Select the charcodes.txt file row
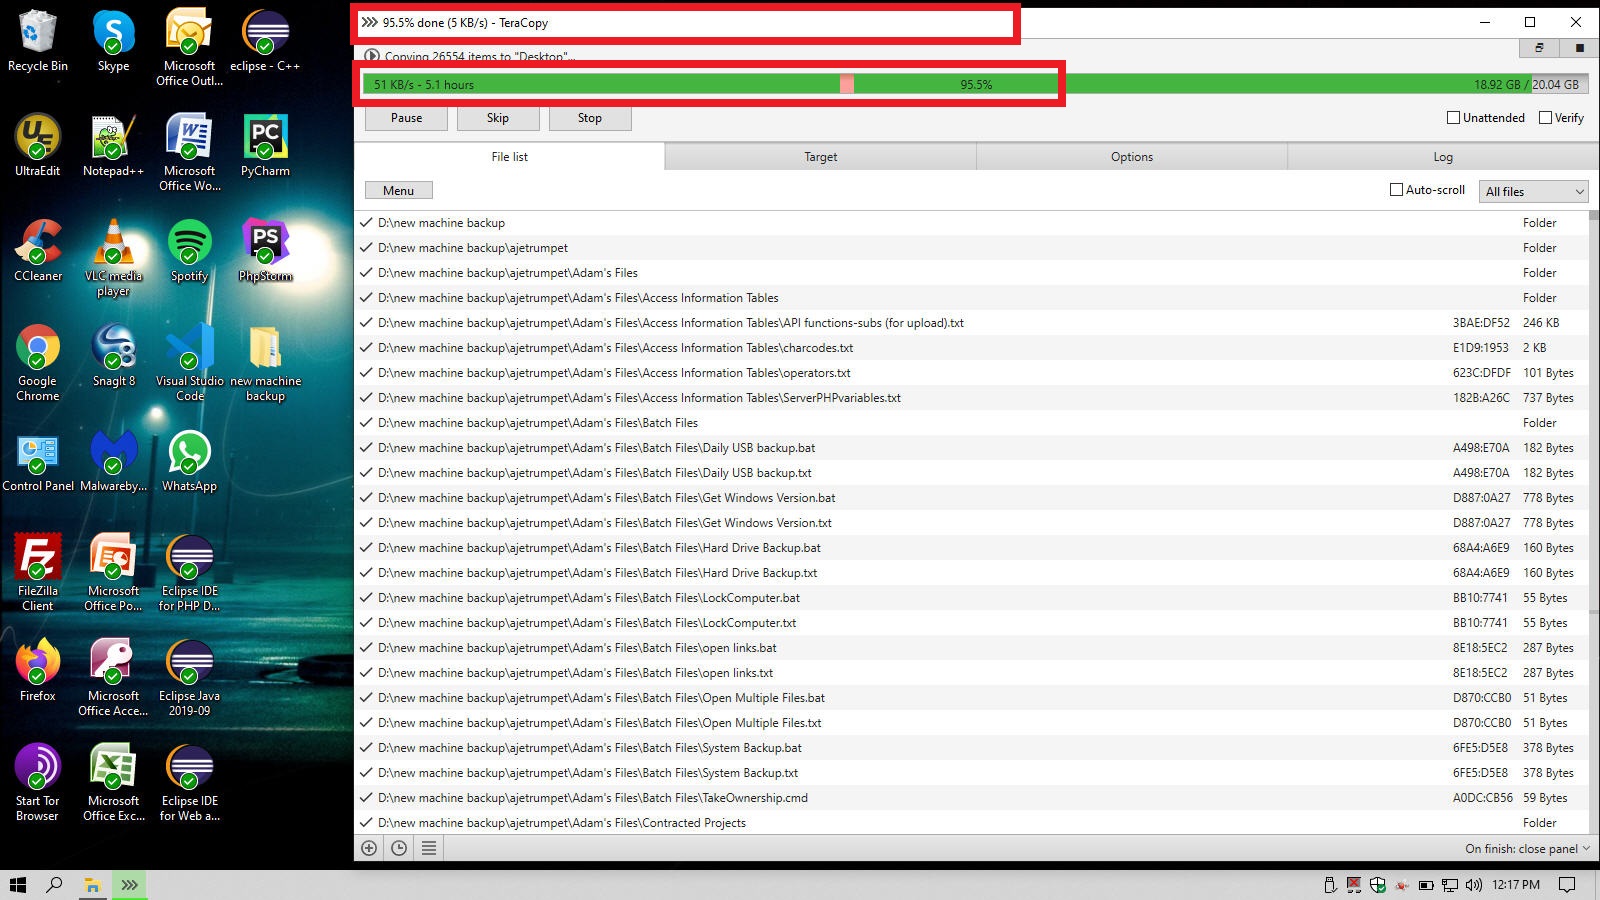 tap(972, 348)
